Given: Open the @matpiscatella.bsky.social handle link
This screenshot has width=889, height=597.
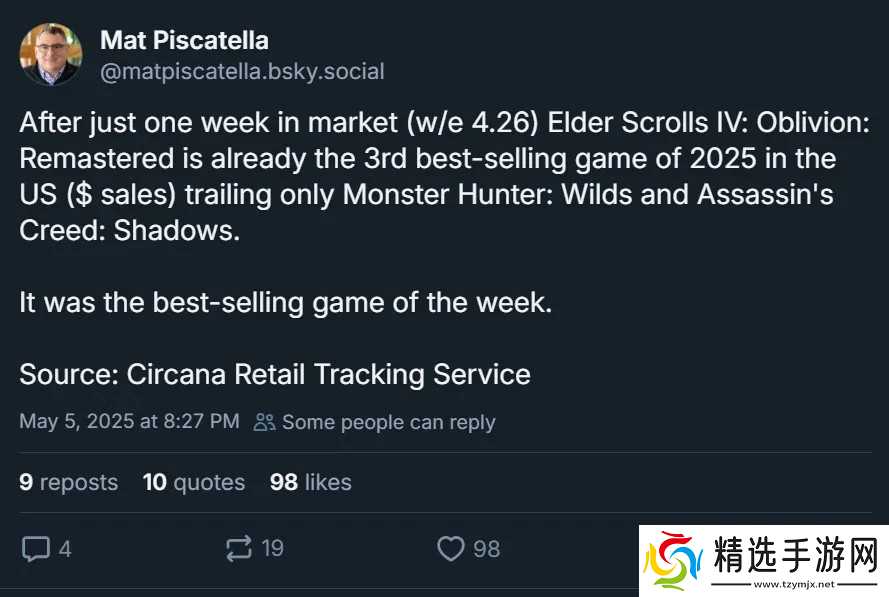Looking at the screenshot, I should pyautogui.click(x=242, y=71).
